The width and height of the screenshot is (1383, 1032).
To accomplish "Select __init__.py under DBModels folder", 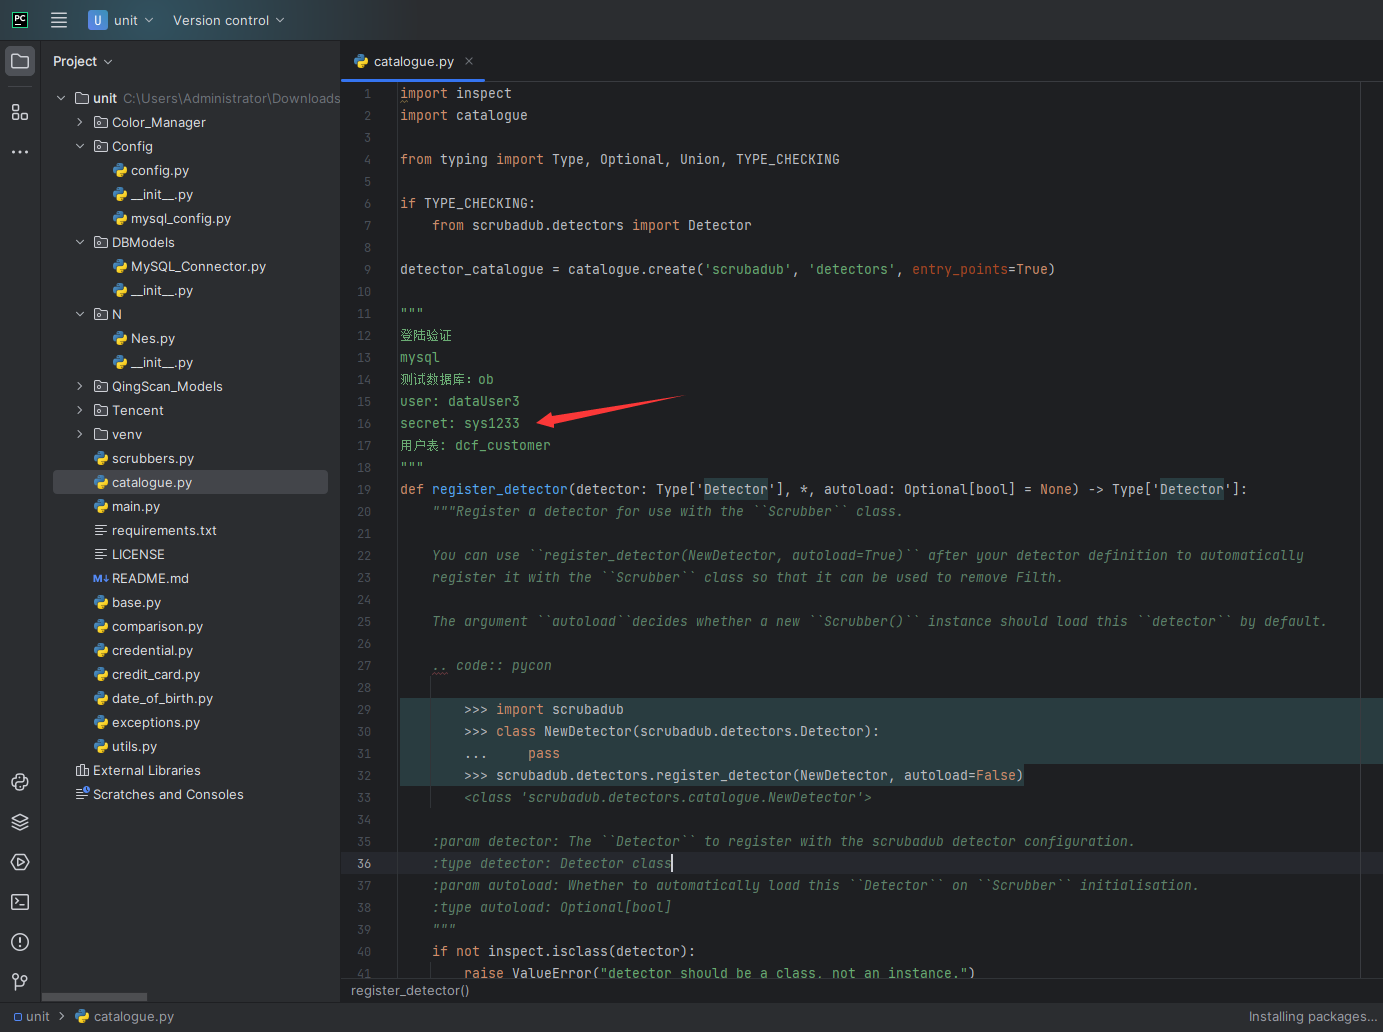I will [153, 290].
